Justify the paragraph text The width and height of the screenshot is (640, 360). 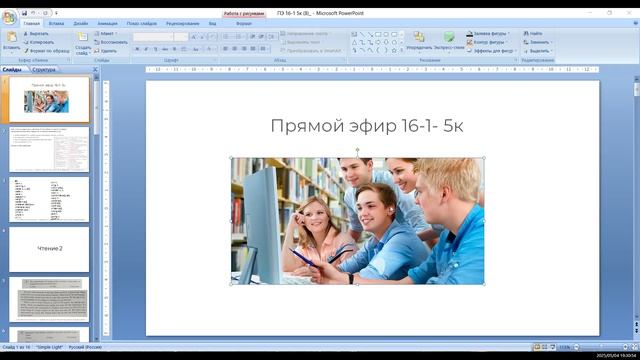pos(253,49)
